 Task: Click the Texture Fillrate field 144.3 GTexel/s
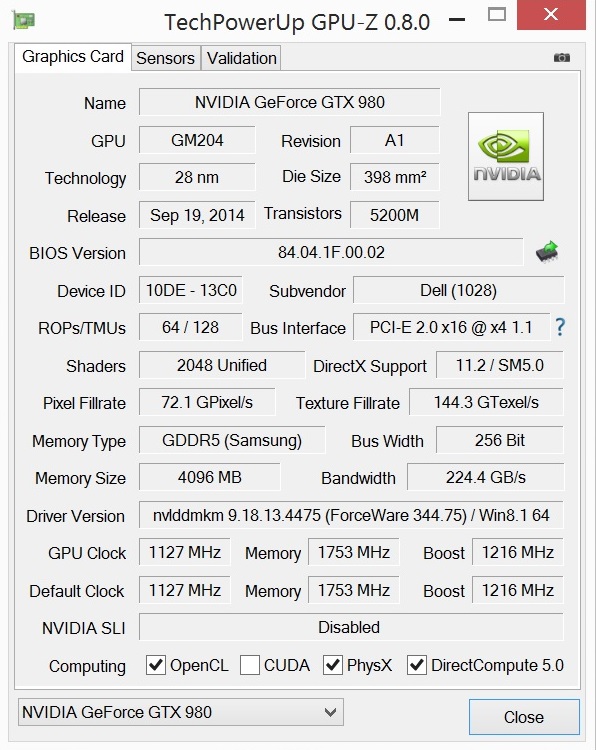click(486, 402)
